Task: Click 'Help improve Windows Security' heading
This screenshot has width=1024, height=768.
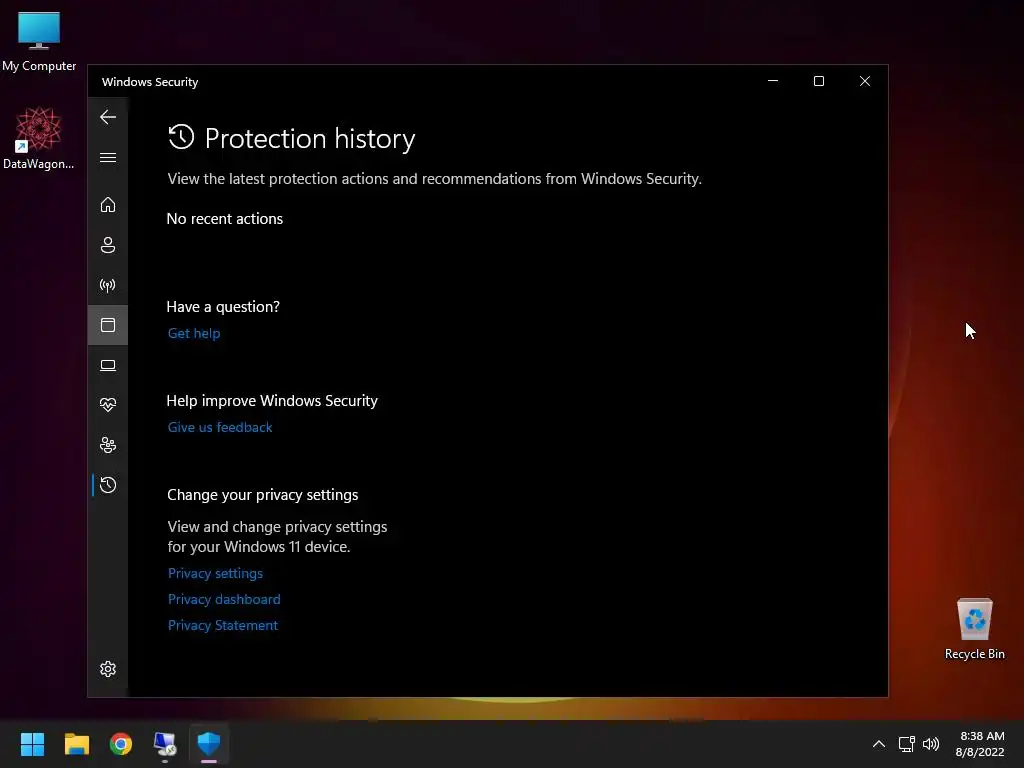Action: pyautogui.click(x=272, y=401)
